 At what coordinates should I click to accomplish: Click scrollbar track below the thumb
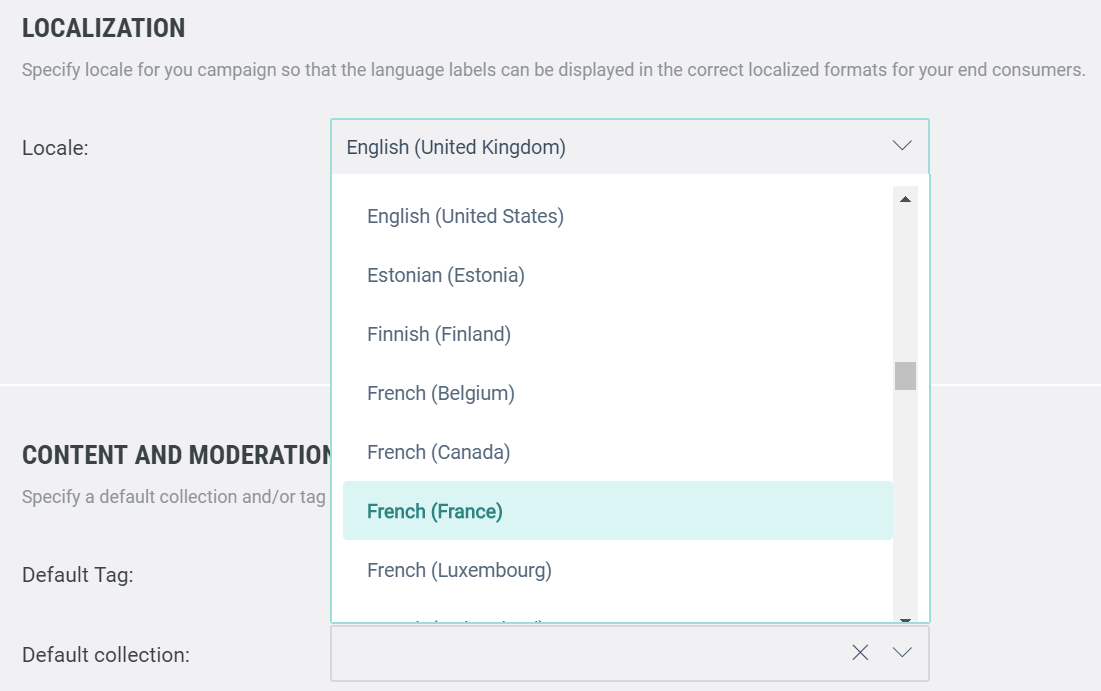pos(905,500)
